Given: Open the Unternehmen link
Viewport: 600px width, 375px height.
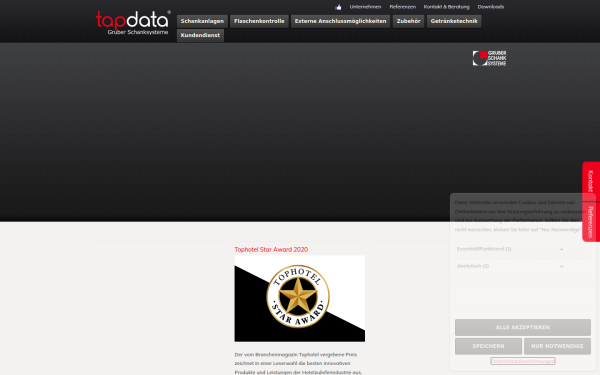Looking at the screenshot, I should click(365, 7).
